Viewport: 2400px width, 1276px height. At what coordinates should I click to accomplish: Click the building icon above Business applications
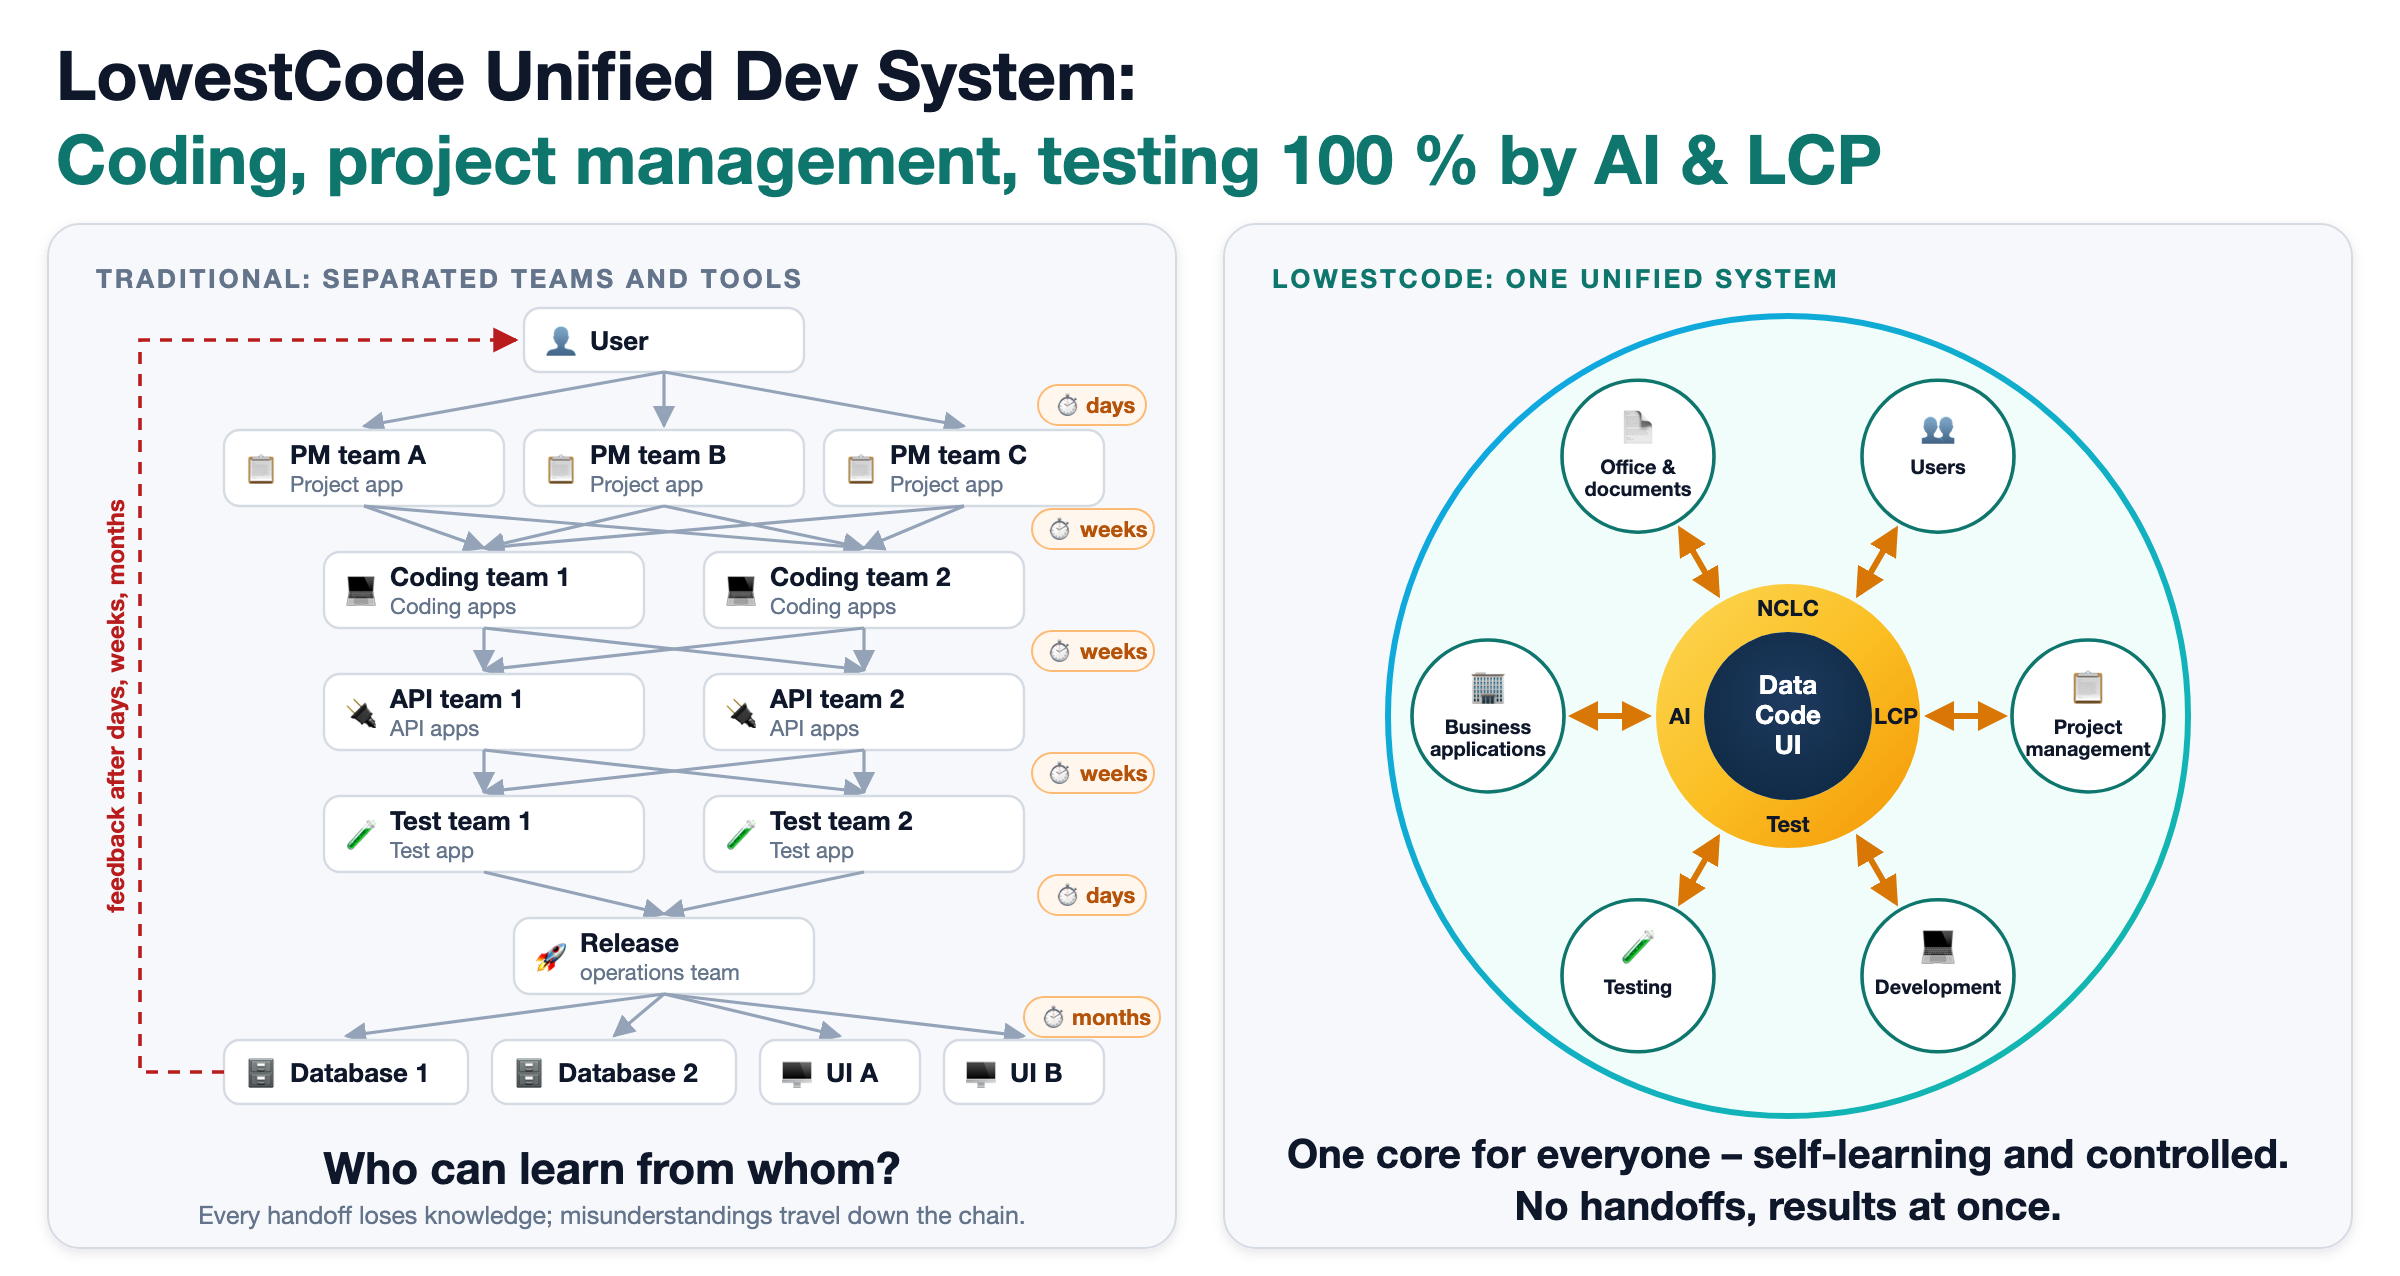(1488, 688)
